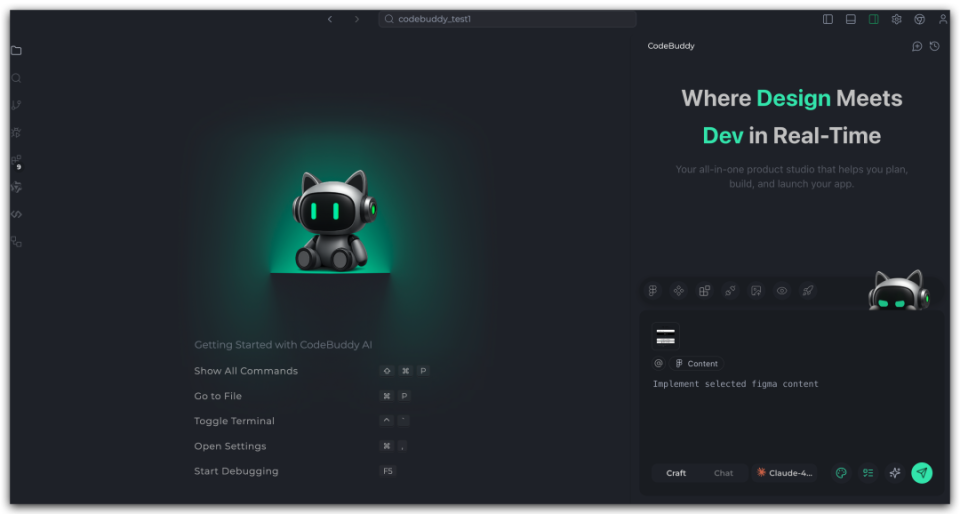Go back with the left arrow

(x=330, y=19)
